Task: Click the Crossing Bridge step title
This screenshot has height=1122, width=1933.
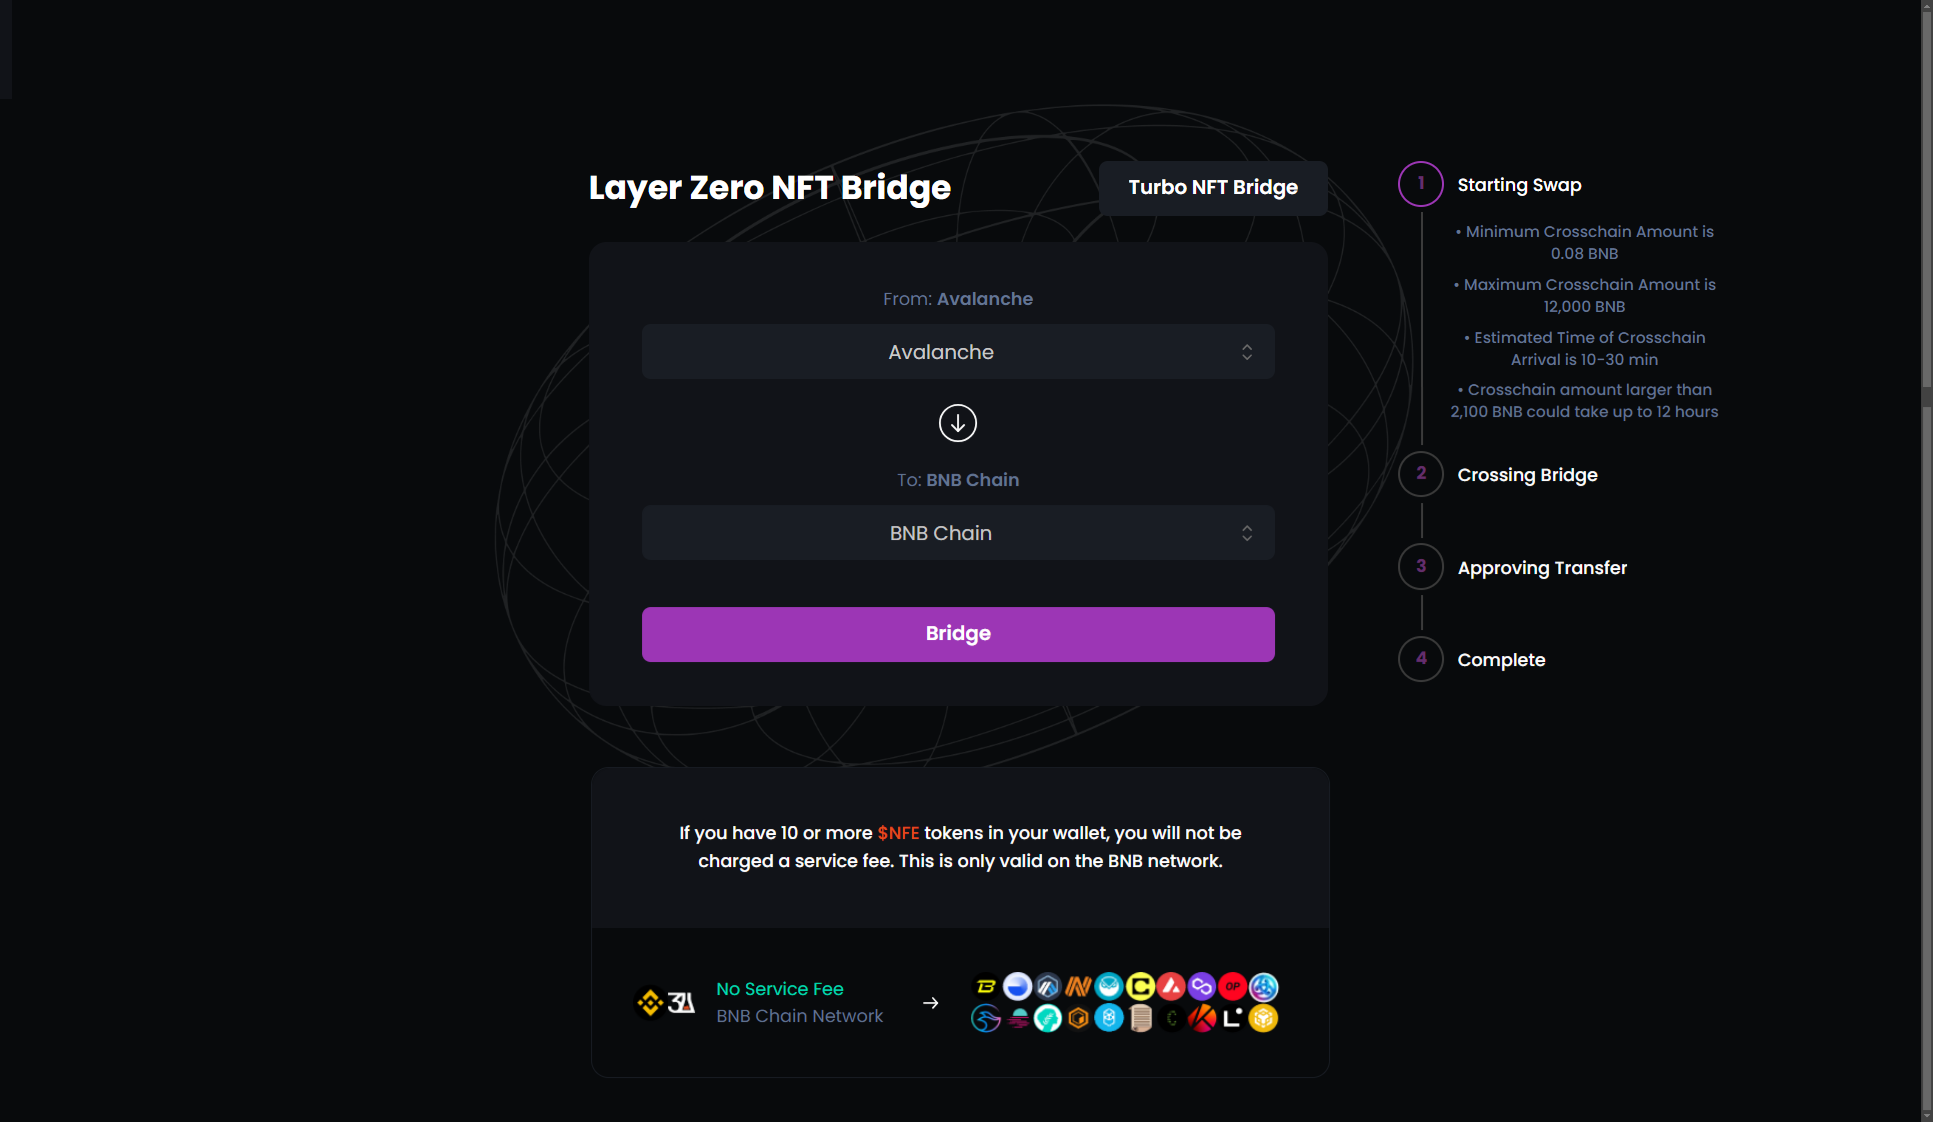Action: 1527,475
